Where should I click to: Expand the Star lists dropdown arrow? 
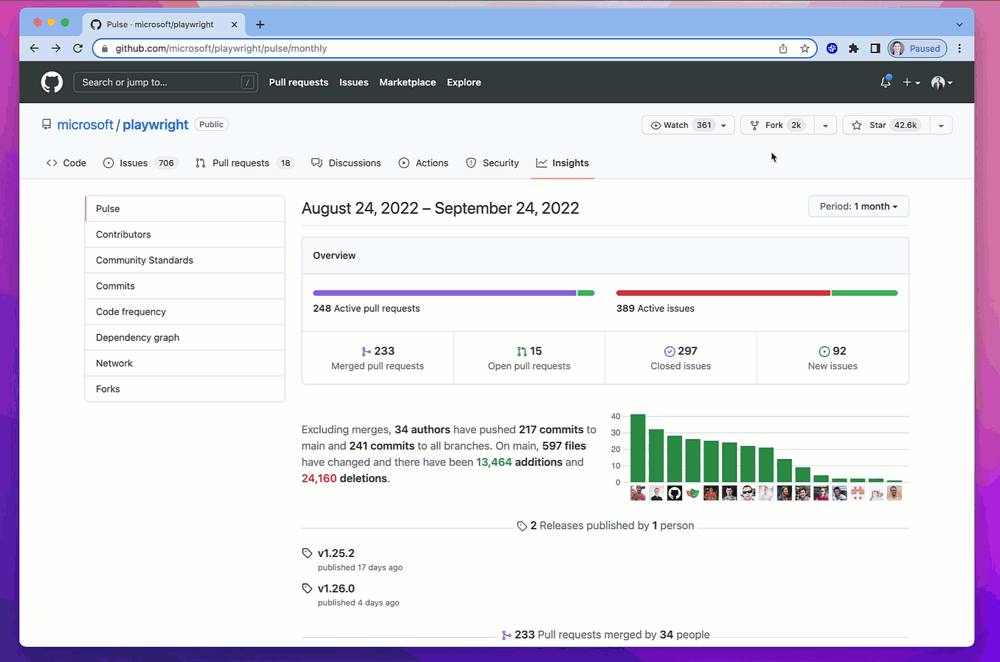[941, 125]
